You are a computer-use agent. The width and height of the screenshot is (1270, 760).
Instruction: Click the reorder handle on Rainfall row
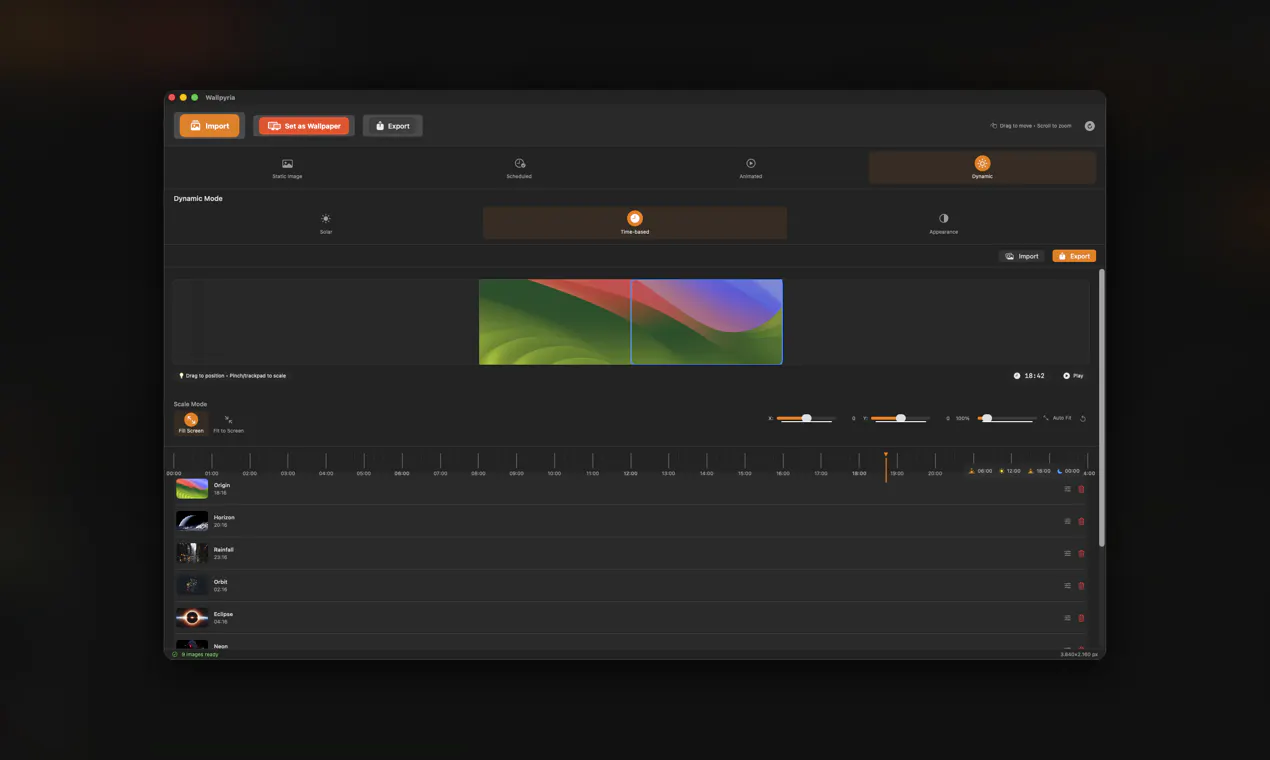pos(1067,553)
